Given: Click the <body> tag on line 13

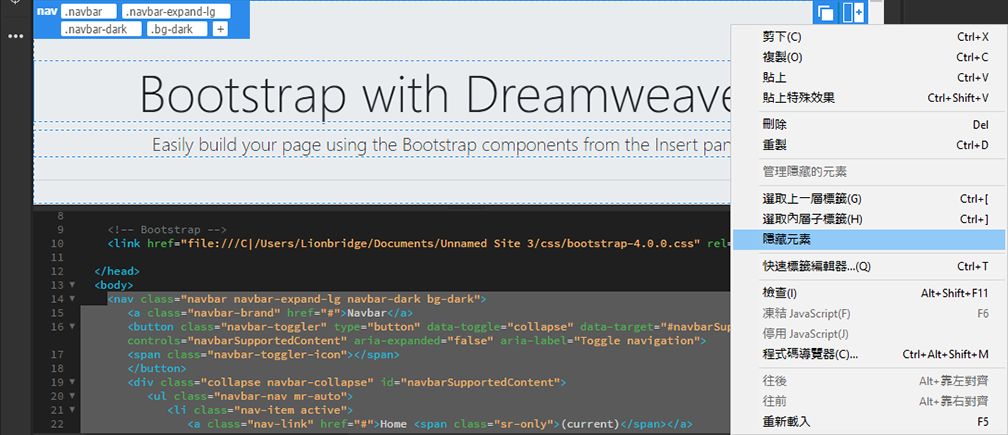Looking at the screenshot, I should tap(114, 285).
